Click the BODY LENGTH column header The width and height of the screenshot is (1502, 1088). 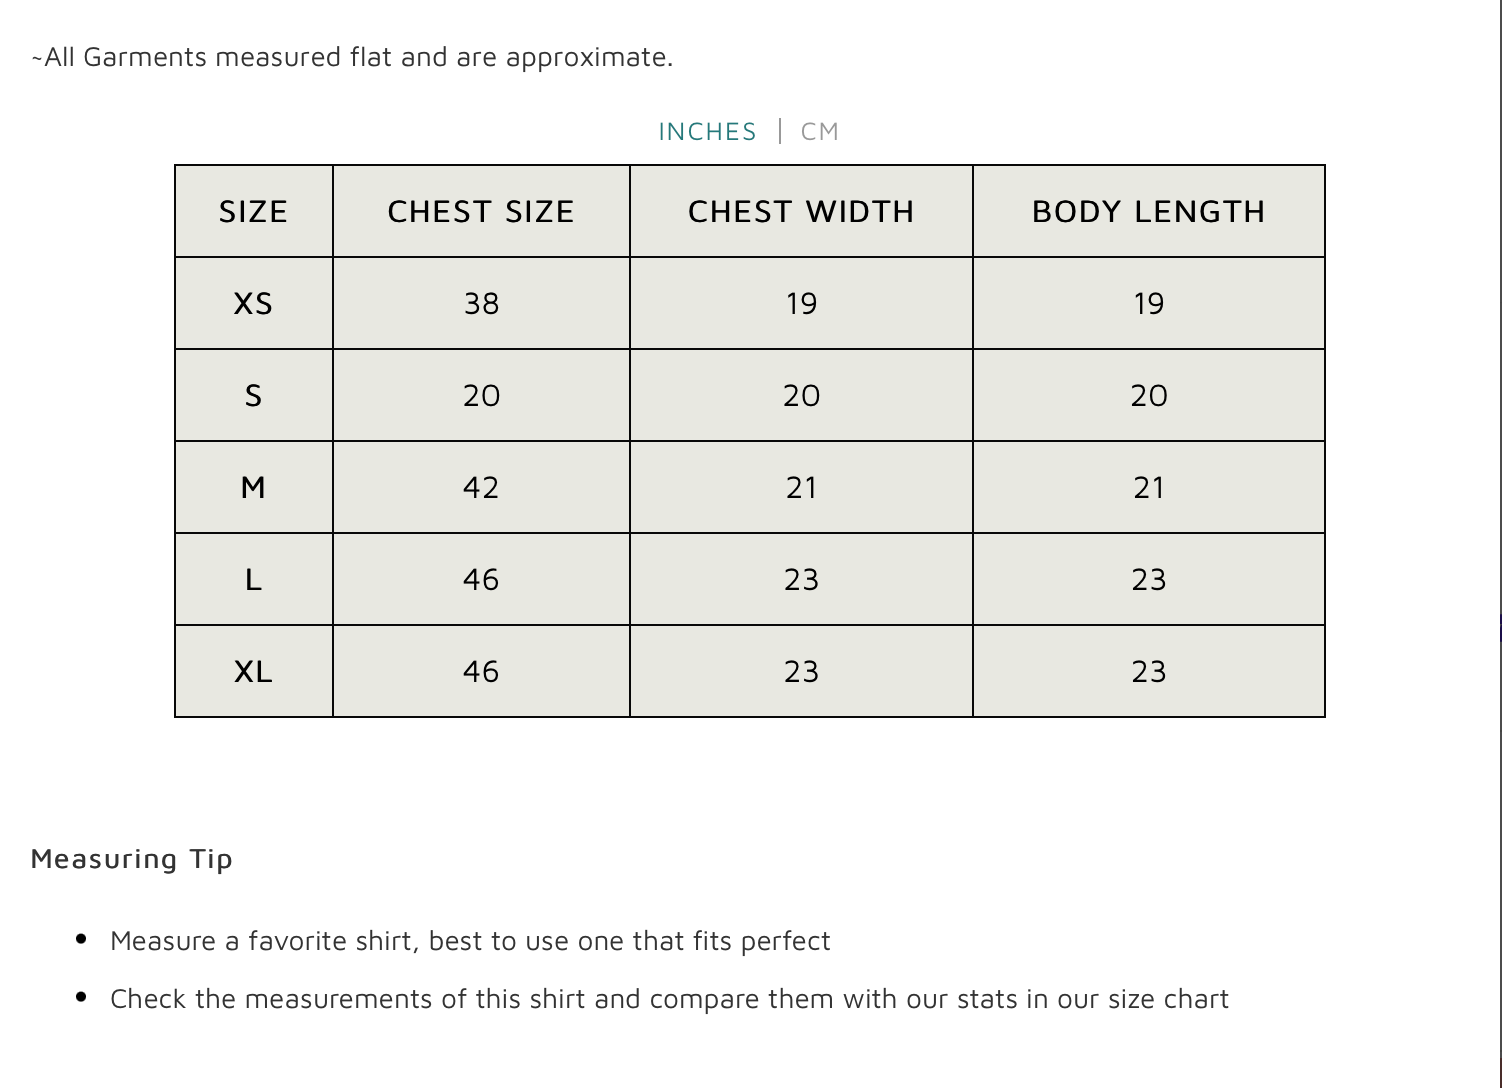[x=1148, y=212]
